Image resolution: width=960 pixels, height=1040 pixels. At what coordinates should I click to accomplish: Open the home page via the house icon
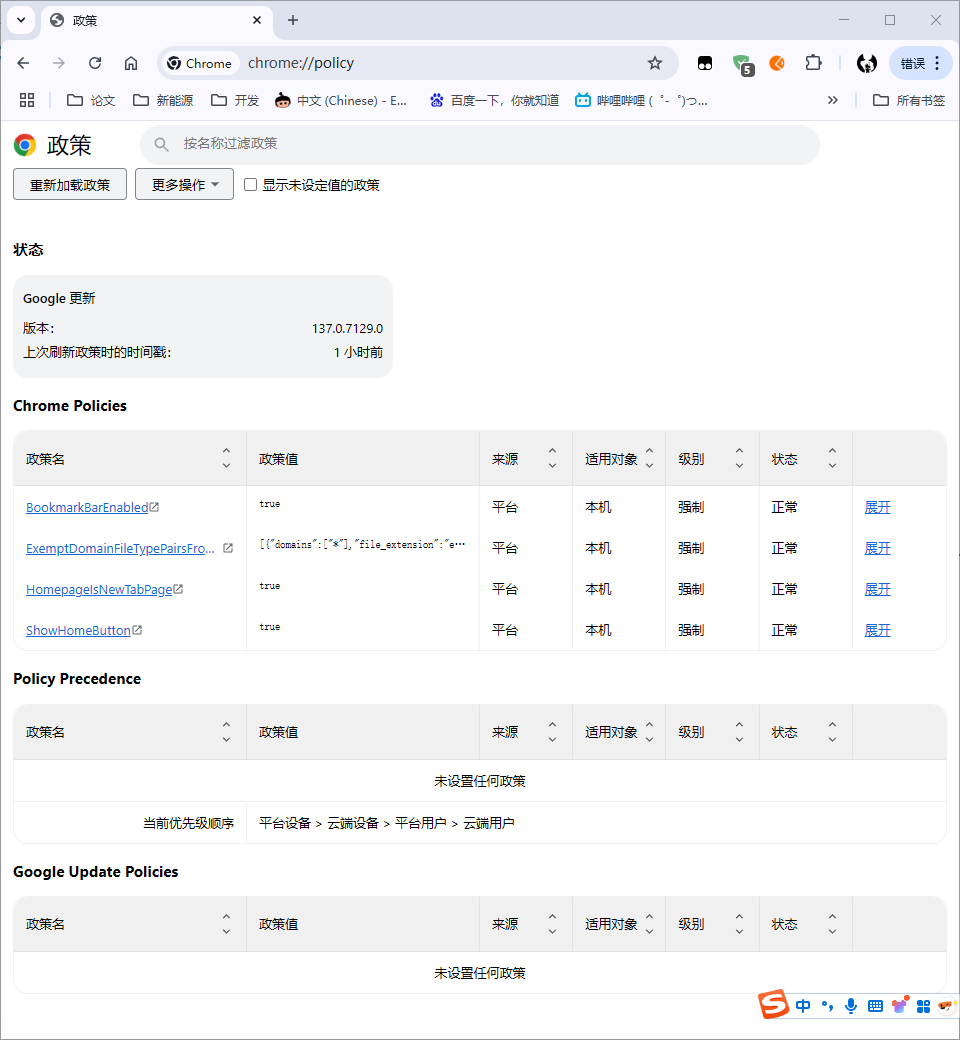[x=131, y=63]
